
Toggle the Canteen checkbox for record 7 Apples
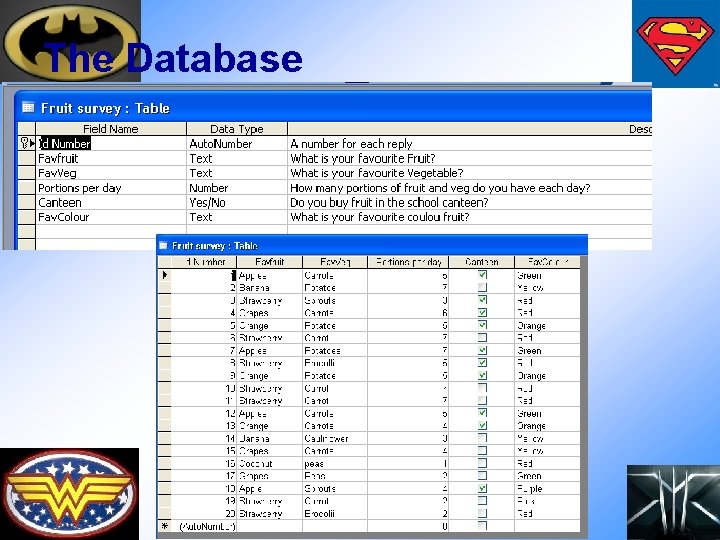[x=482, y=350]
